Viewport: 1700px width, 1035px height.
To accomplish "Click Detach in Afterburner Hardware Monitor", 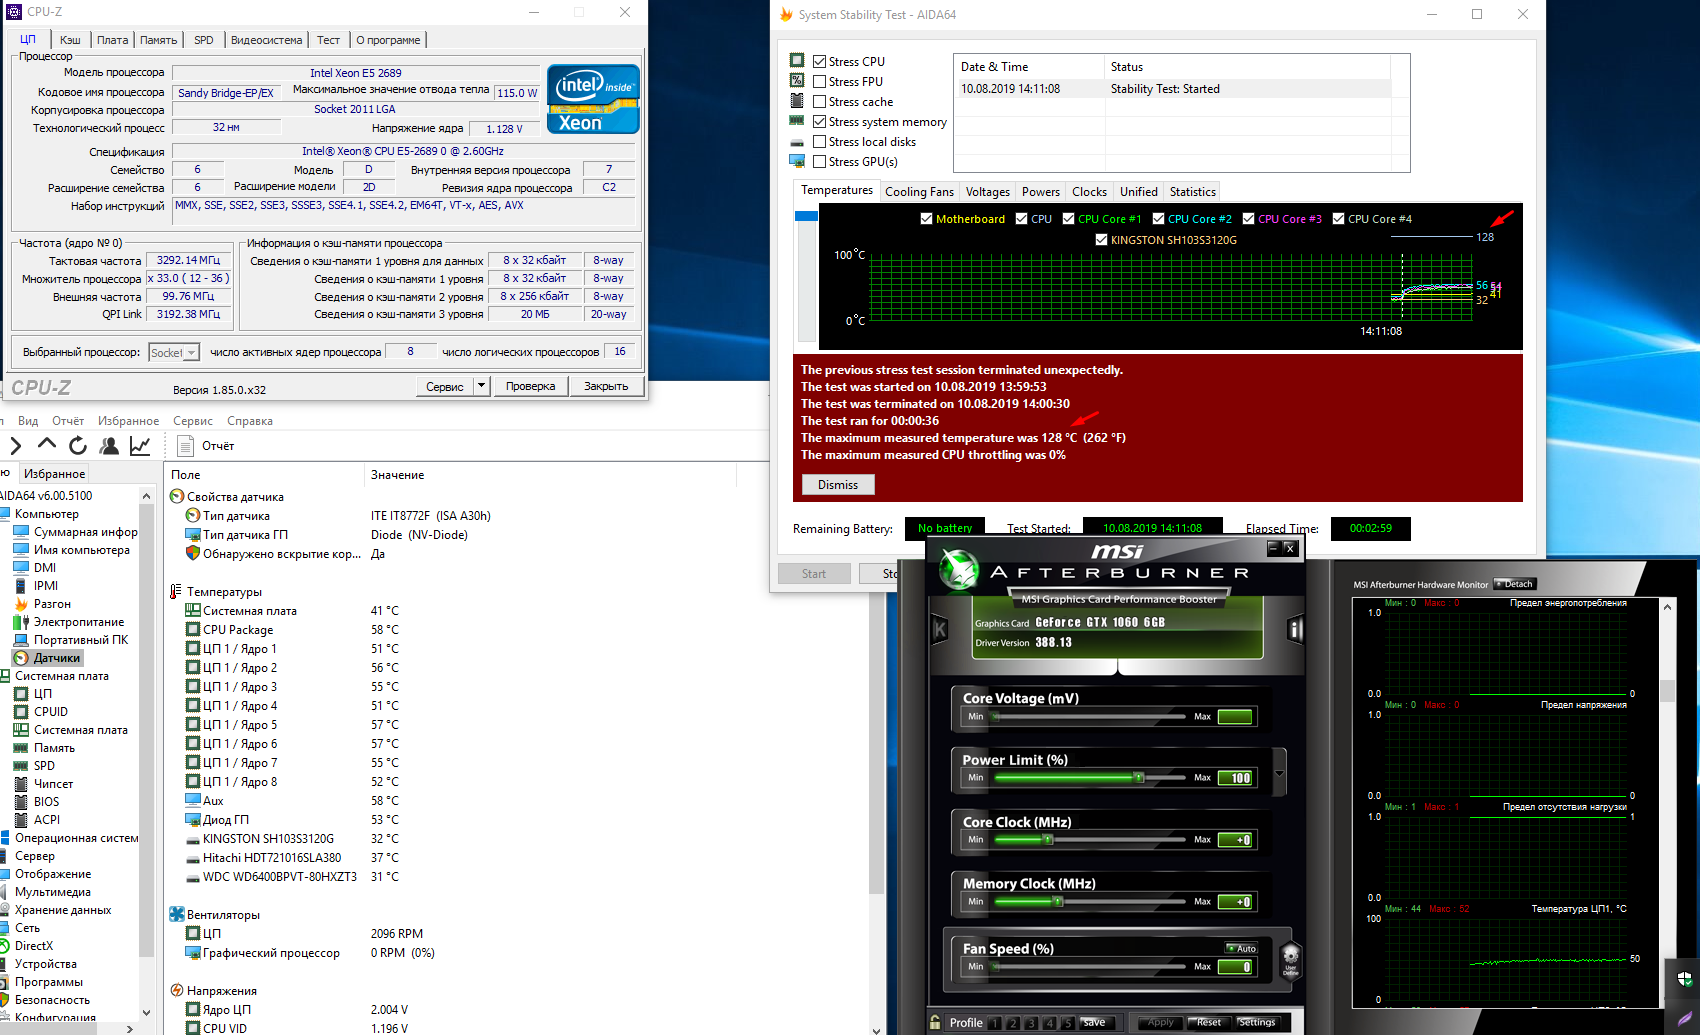I will point(1515,584).
